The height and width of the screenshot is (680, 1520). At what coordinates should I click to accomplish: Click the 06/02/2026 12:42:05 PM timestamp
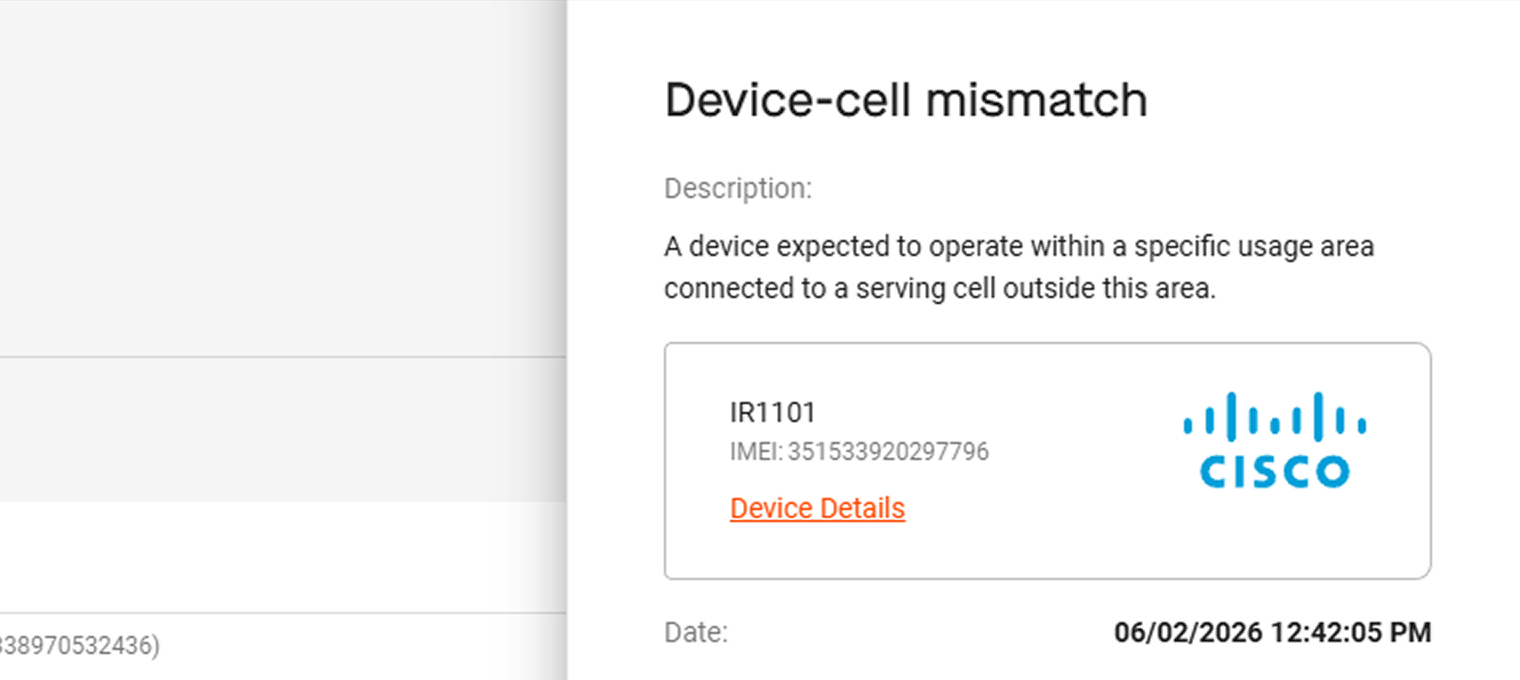pos(1273,633)
